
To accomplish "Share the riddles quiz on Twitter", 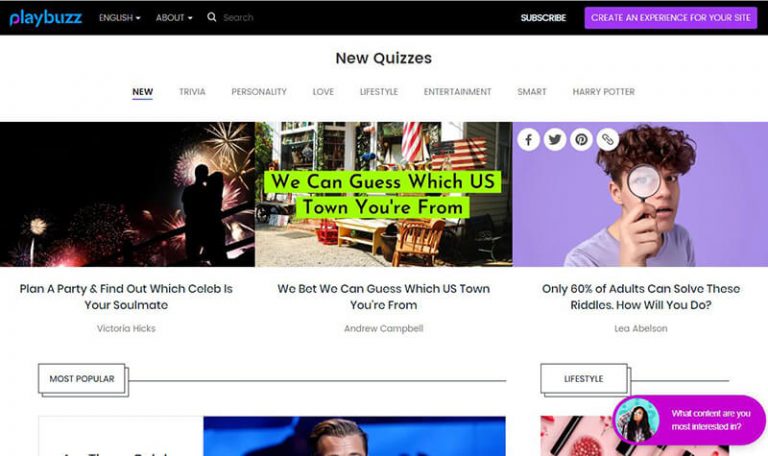I will [555, 140].
